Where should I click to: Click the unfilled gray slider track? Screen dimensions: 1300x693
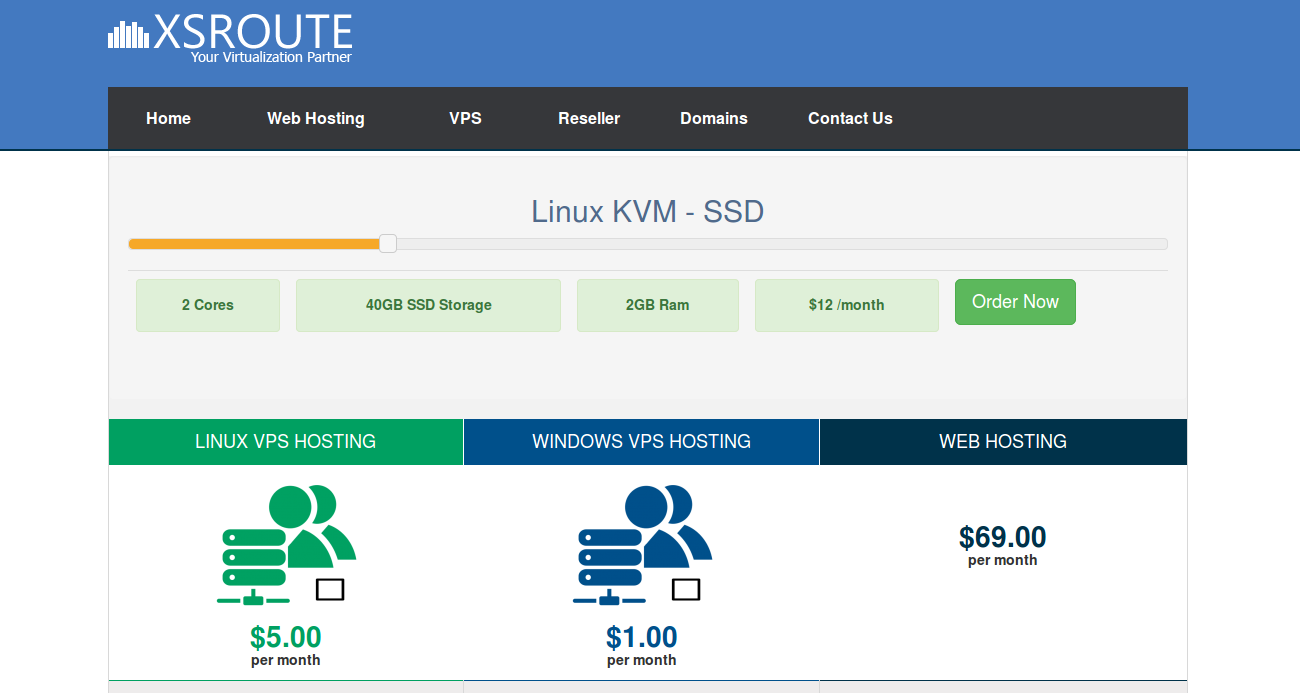click(x=782, y=244)
